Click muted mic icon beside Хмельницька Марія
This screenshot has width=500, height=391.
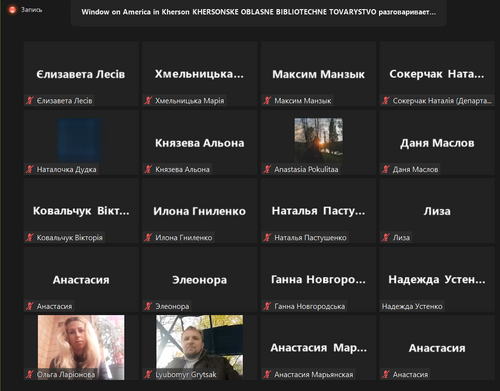[148, 100]
